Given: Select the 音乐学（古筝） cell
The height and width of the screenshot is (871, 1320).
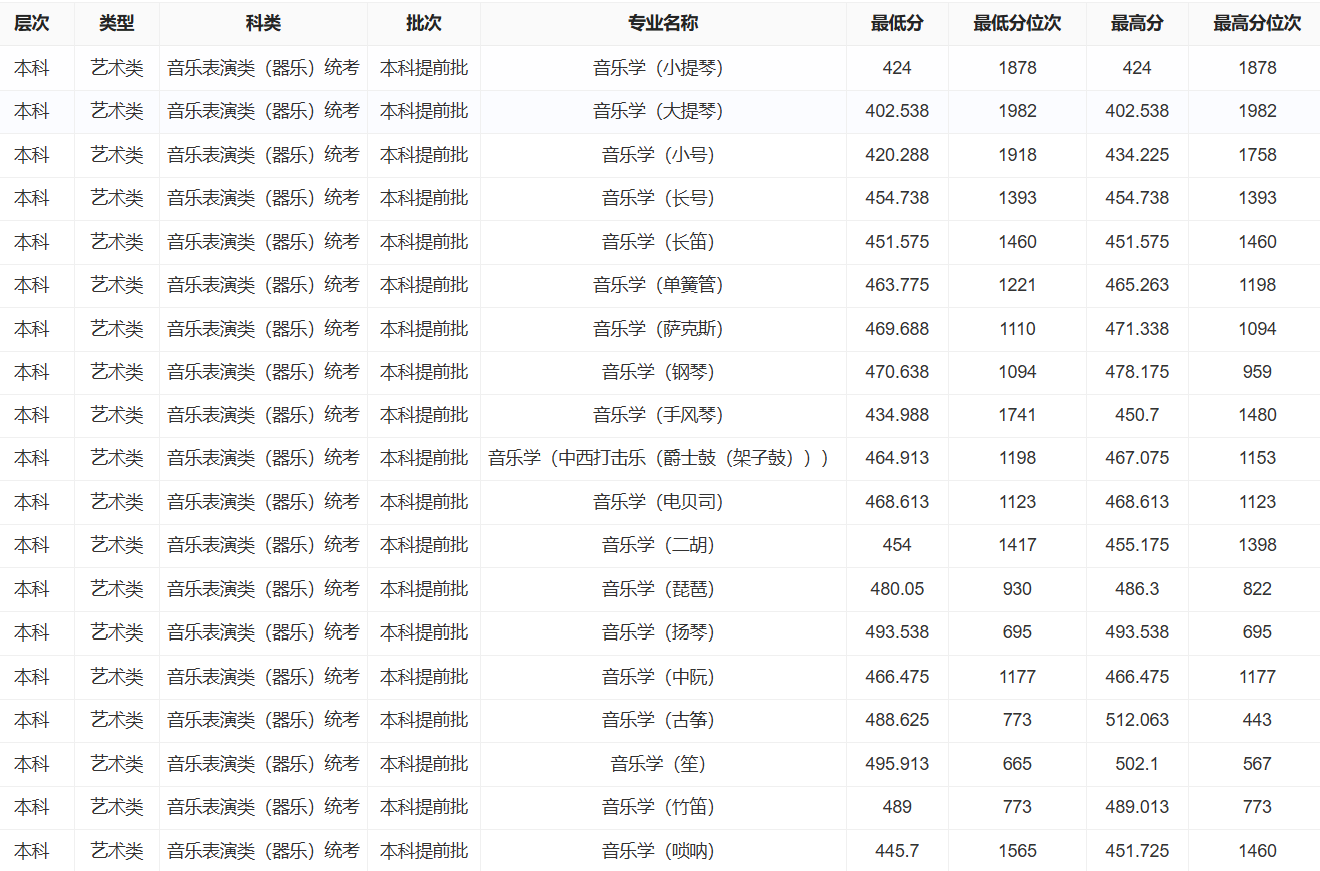Looking at the screenshot, I should click(663, 720).
